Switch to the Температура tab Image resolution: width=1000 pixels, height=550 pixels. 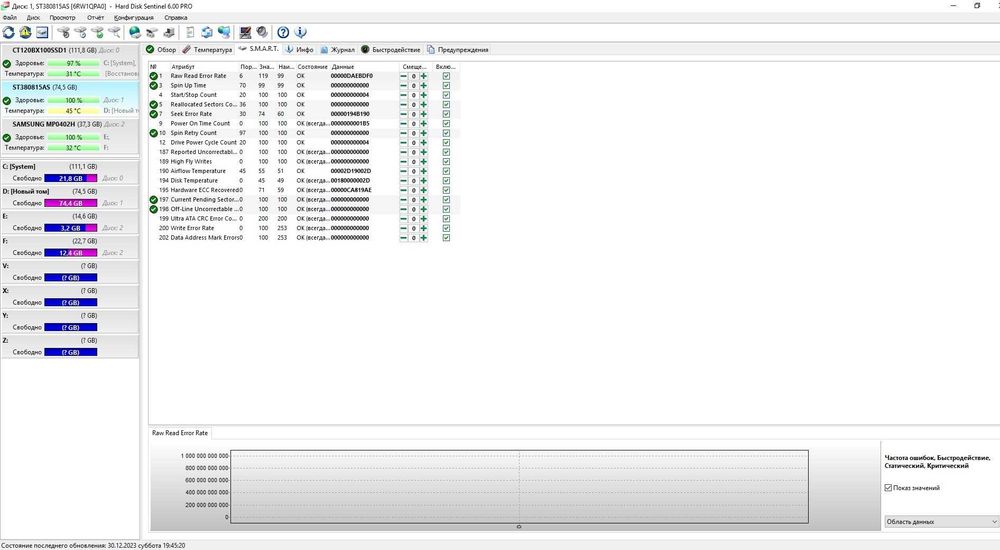click(x=207, y=50)
